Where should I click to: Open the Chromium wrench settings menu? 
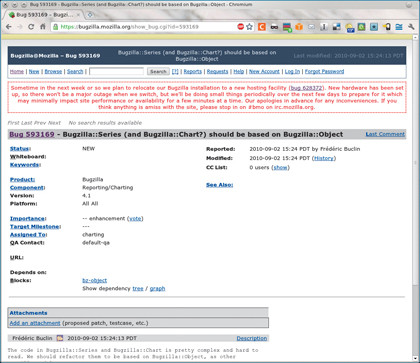[411, 27]
